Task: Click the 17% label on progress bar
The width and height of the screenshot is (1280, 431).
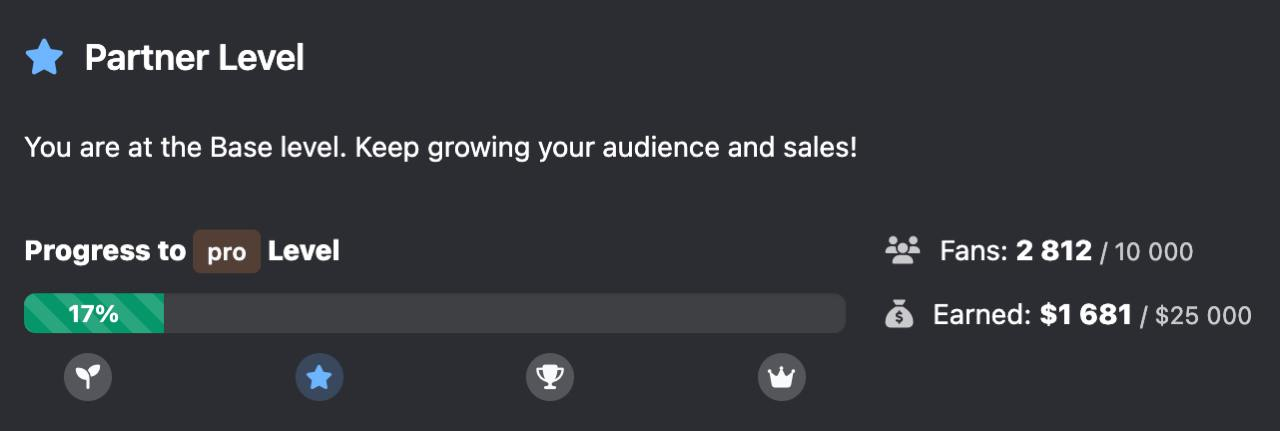Action: [93, 314]
